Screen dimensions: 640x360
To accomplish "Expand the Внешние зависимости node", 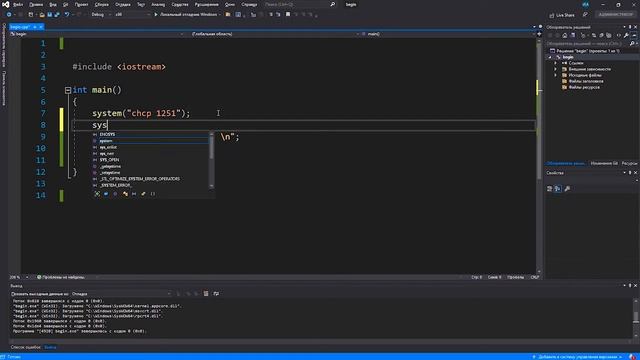I will [556, 69].
